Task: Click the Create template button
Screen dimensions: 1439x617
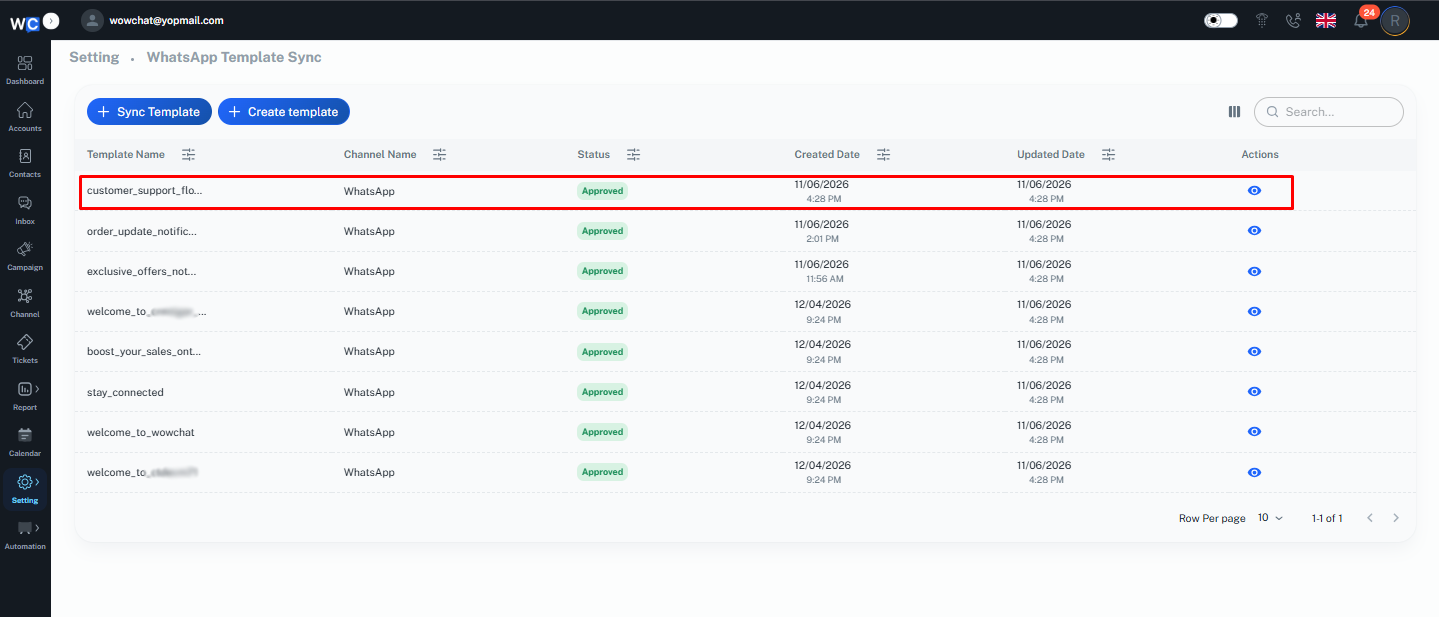Action: coord(284,112)
